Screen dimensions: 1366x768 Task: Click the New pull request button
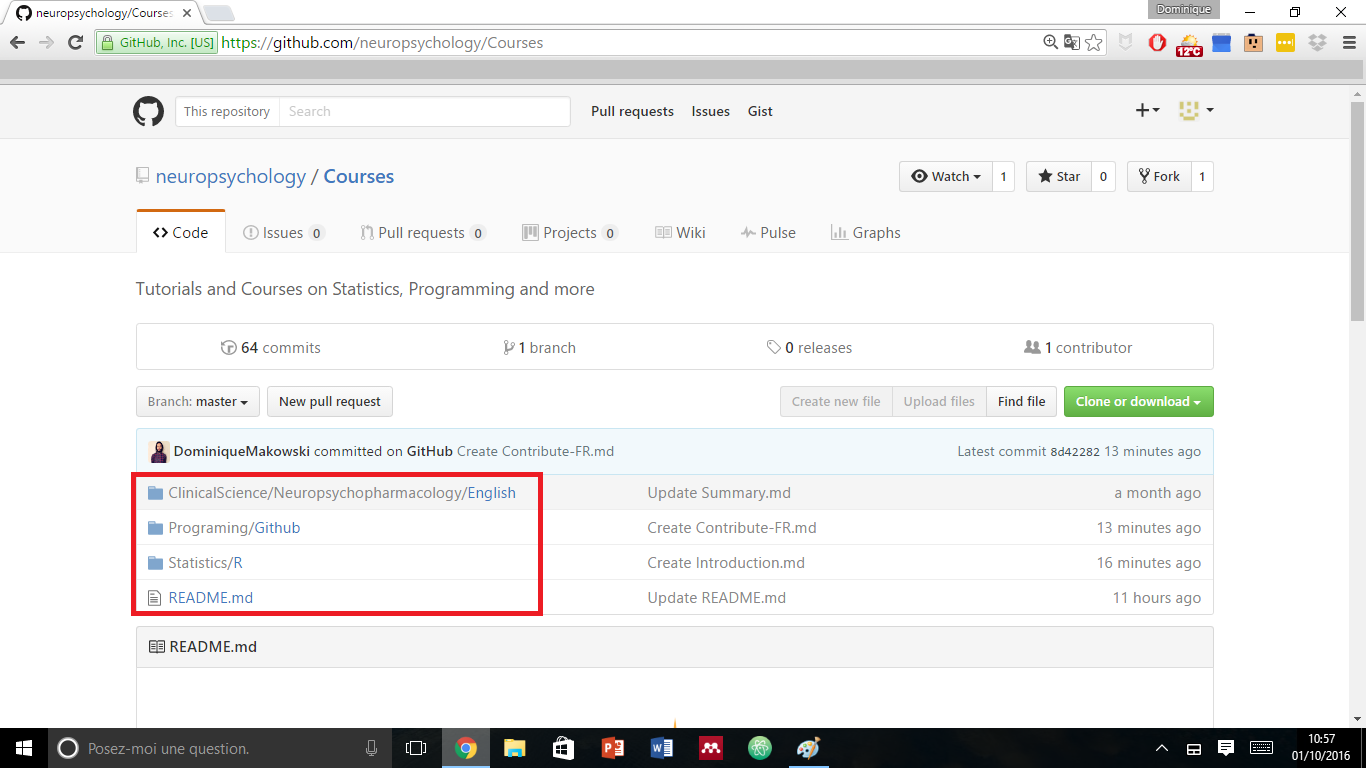tap(330, 402)
